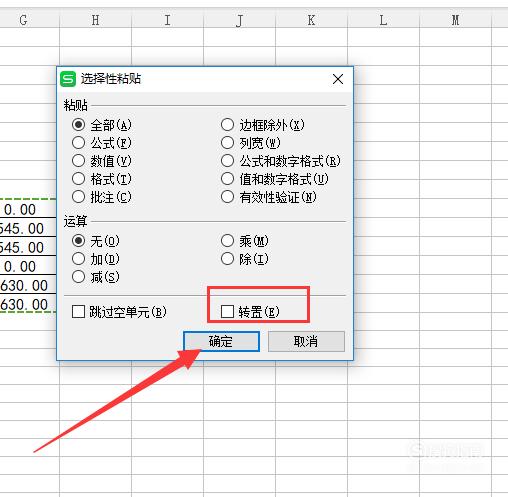Select column L header
Screen dimensions: 508x497
(x=383, y=20)
